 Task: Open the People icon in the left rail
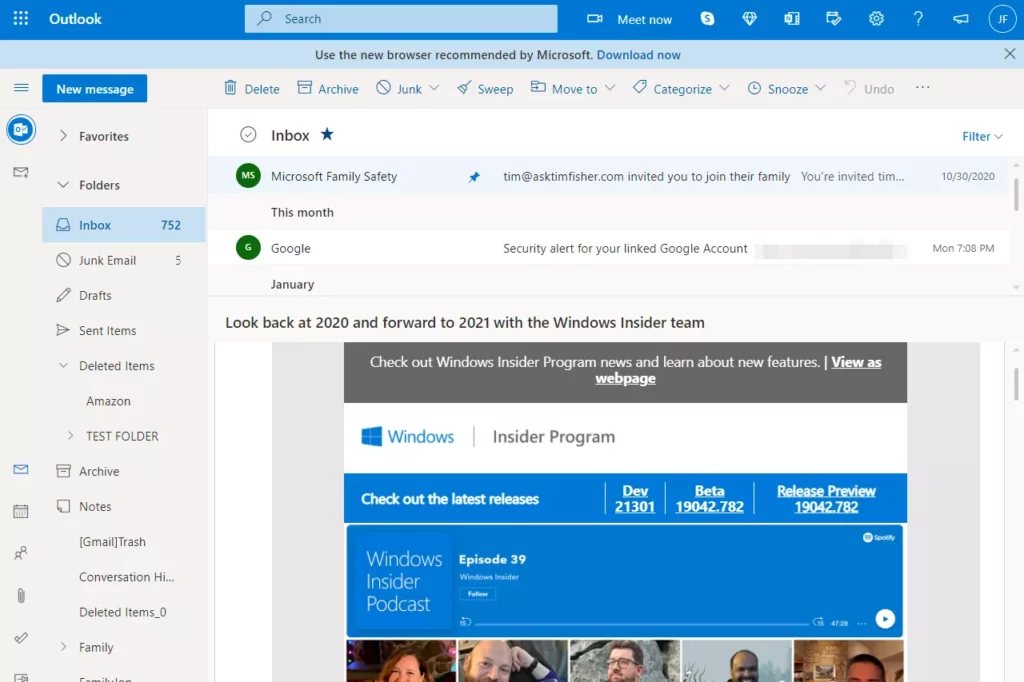point(21,553)
